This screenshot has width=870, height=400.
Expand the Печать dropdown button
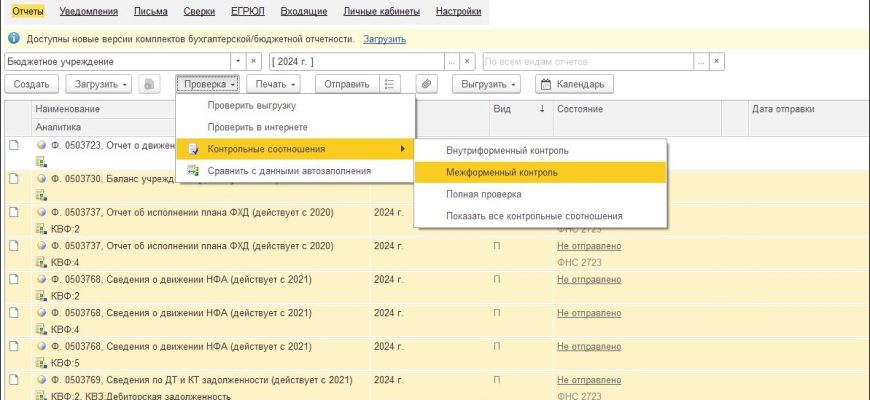[x=273, y=85]
